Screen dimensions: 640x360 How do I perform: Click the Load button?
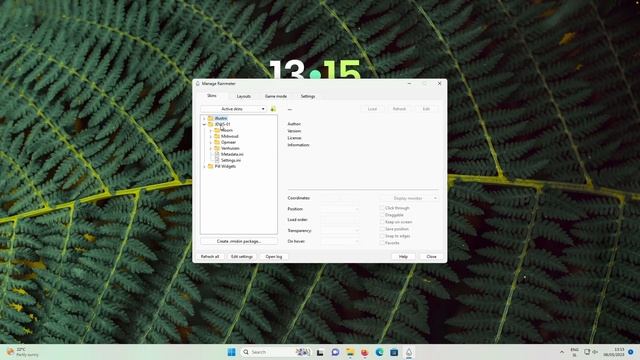[372, 109]
